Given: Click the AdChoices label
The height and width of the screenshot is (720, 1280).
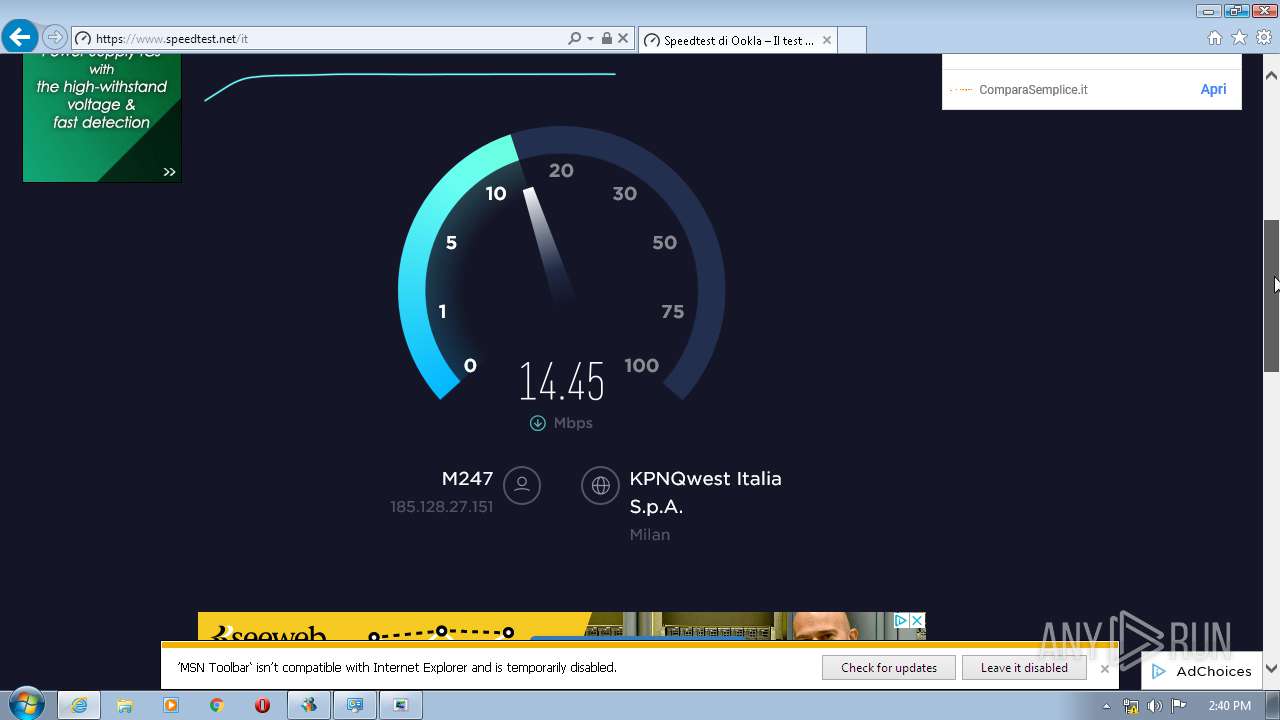Looking at the screenshot, I should click(1213, 672).
